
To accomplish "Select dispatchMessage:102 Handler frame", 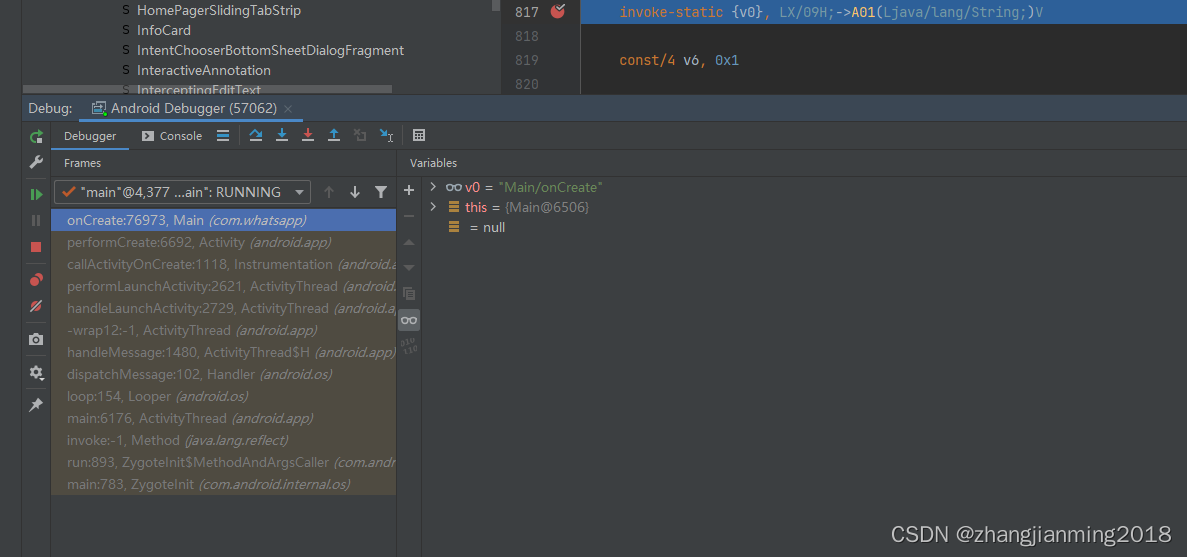I will (223, 374).
